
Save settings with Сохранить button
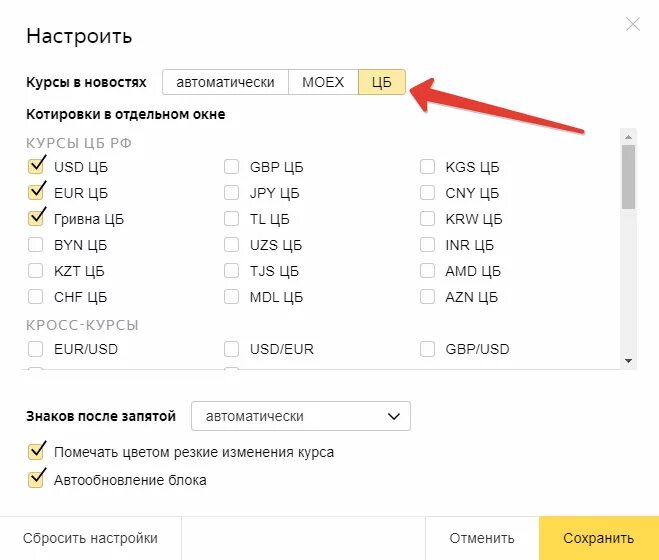(x=598, y=538)
